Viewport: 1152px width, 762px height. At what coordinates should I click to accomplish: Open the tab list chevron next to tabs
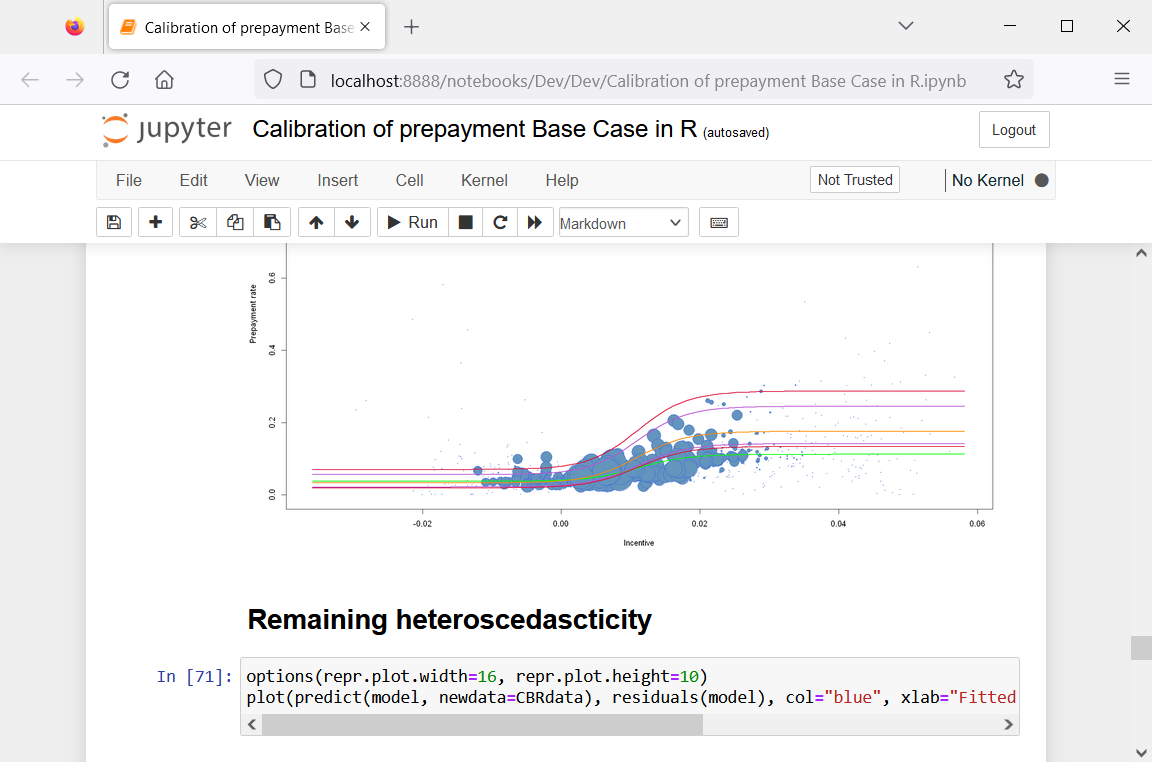[x=904, y=26]
